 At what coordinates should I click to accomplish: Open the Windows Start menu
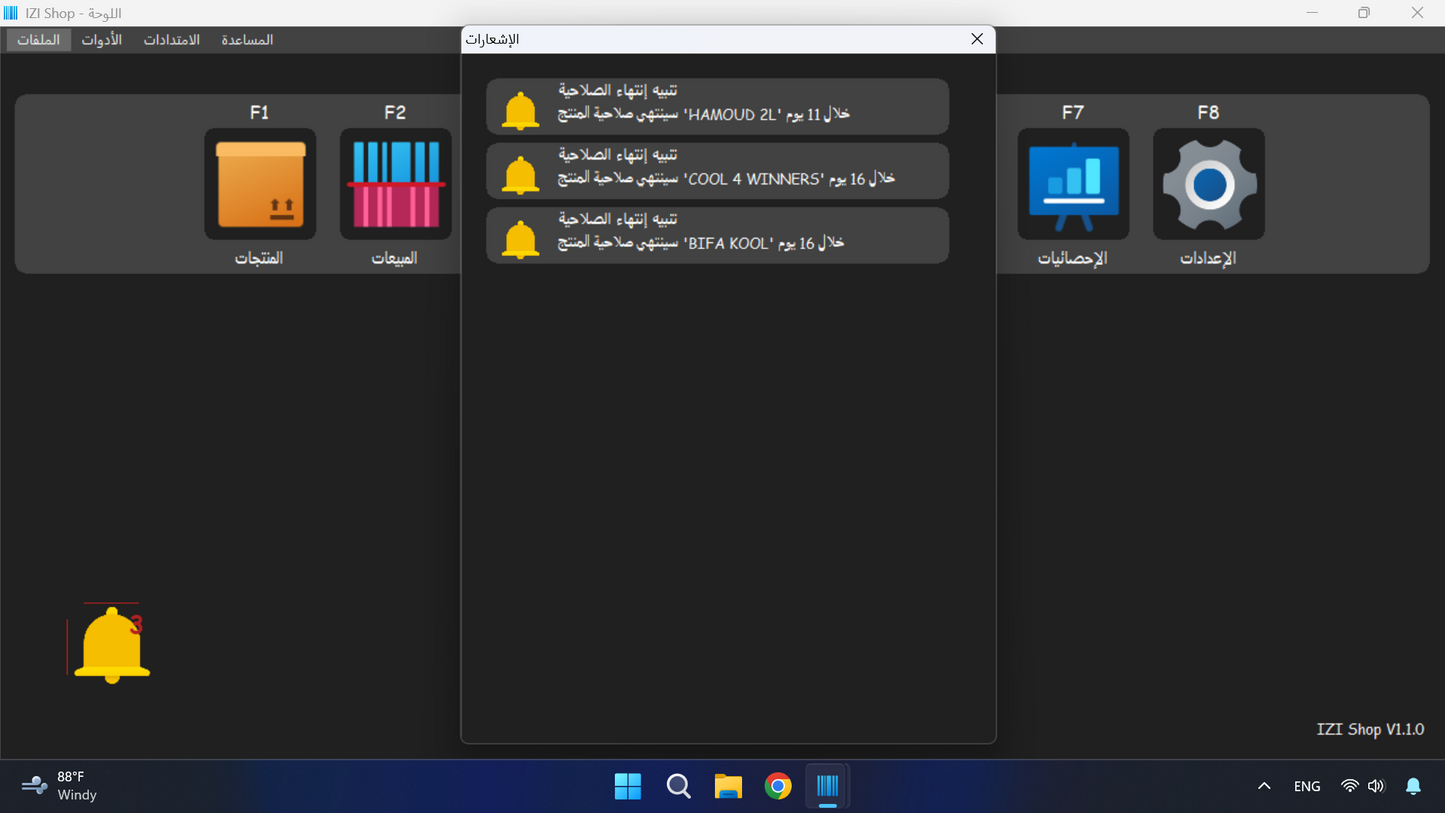(628, 786)
